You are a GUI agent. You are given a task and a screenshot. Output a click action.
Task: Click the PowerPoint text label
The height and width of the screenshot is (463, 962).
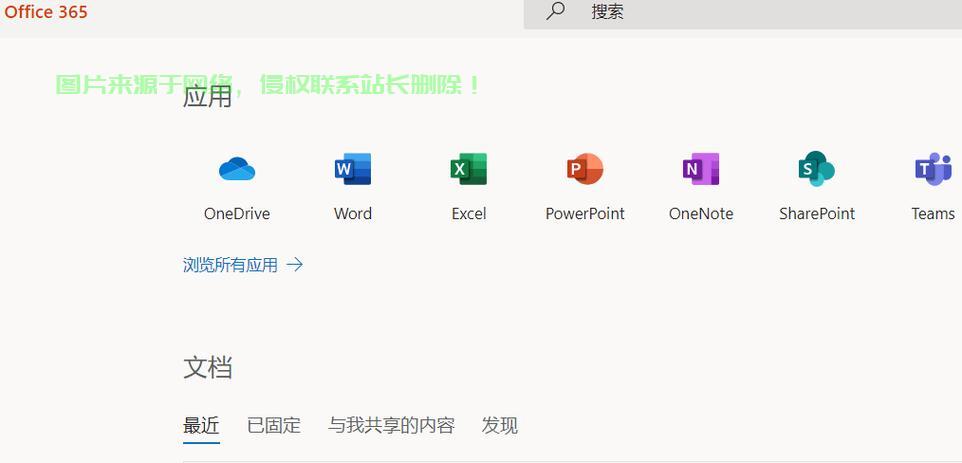pyautogui.click(x=585, y=213)
